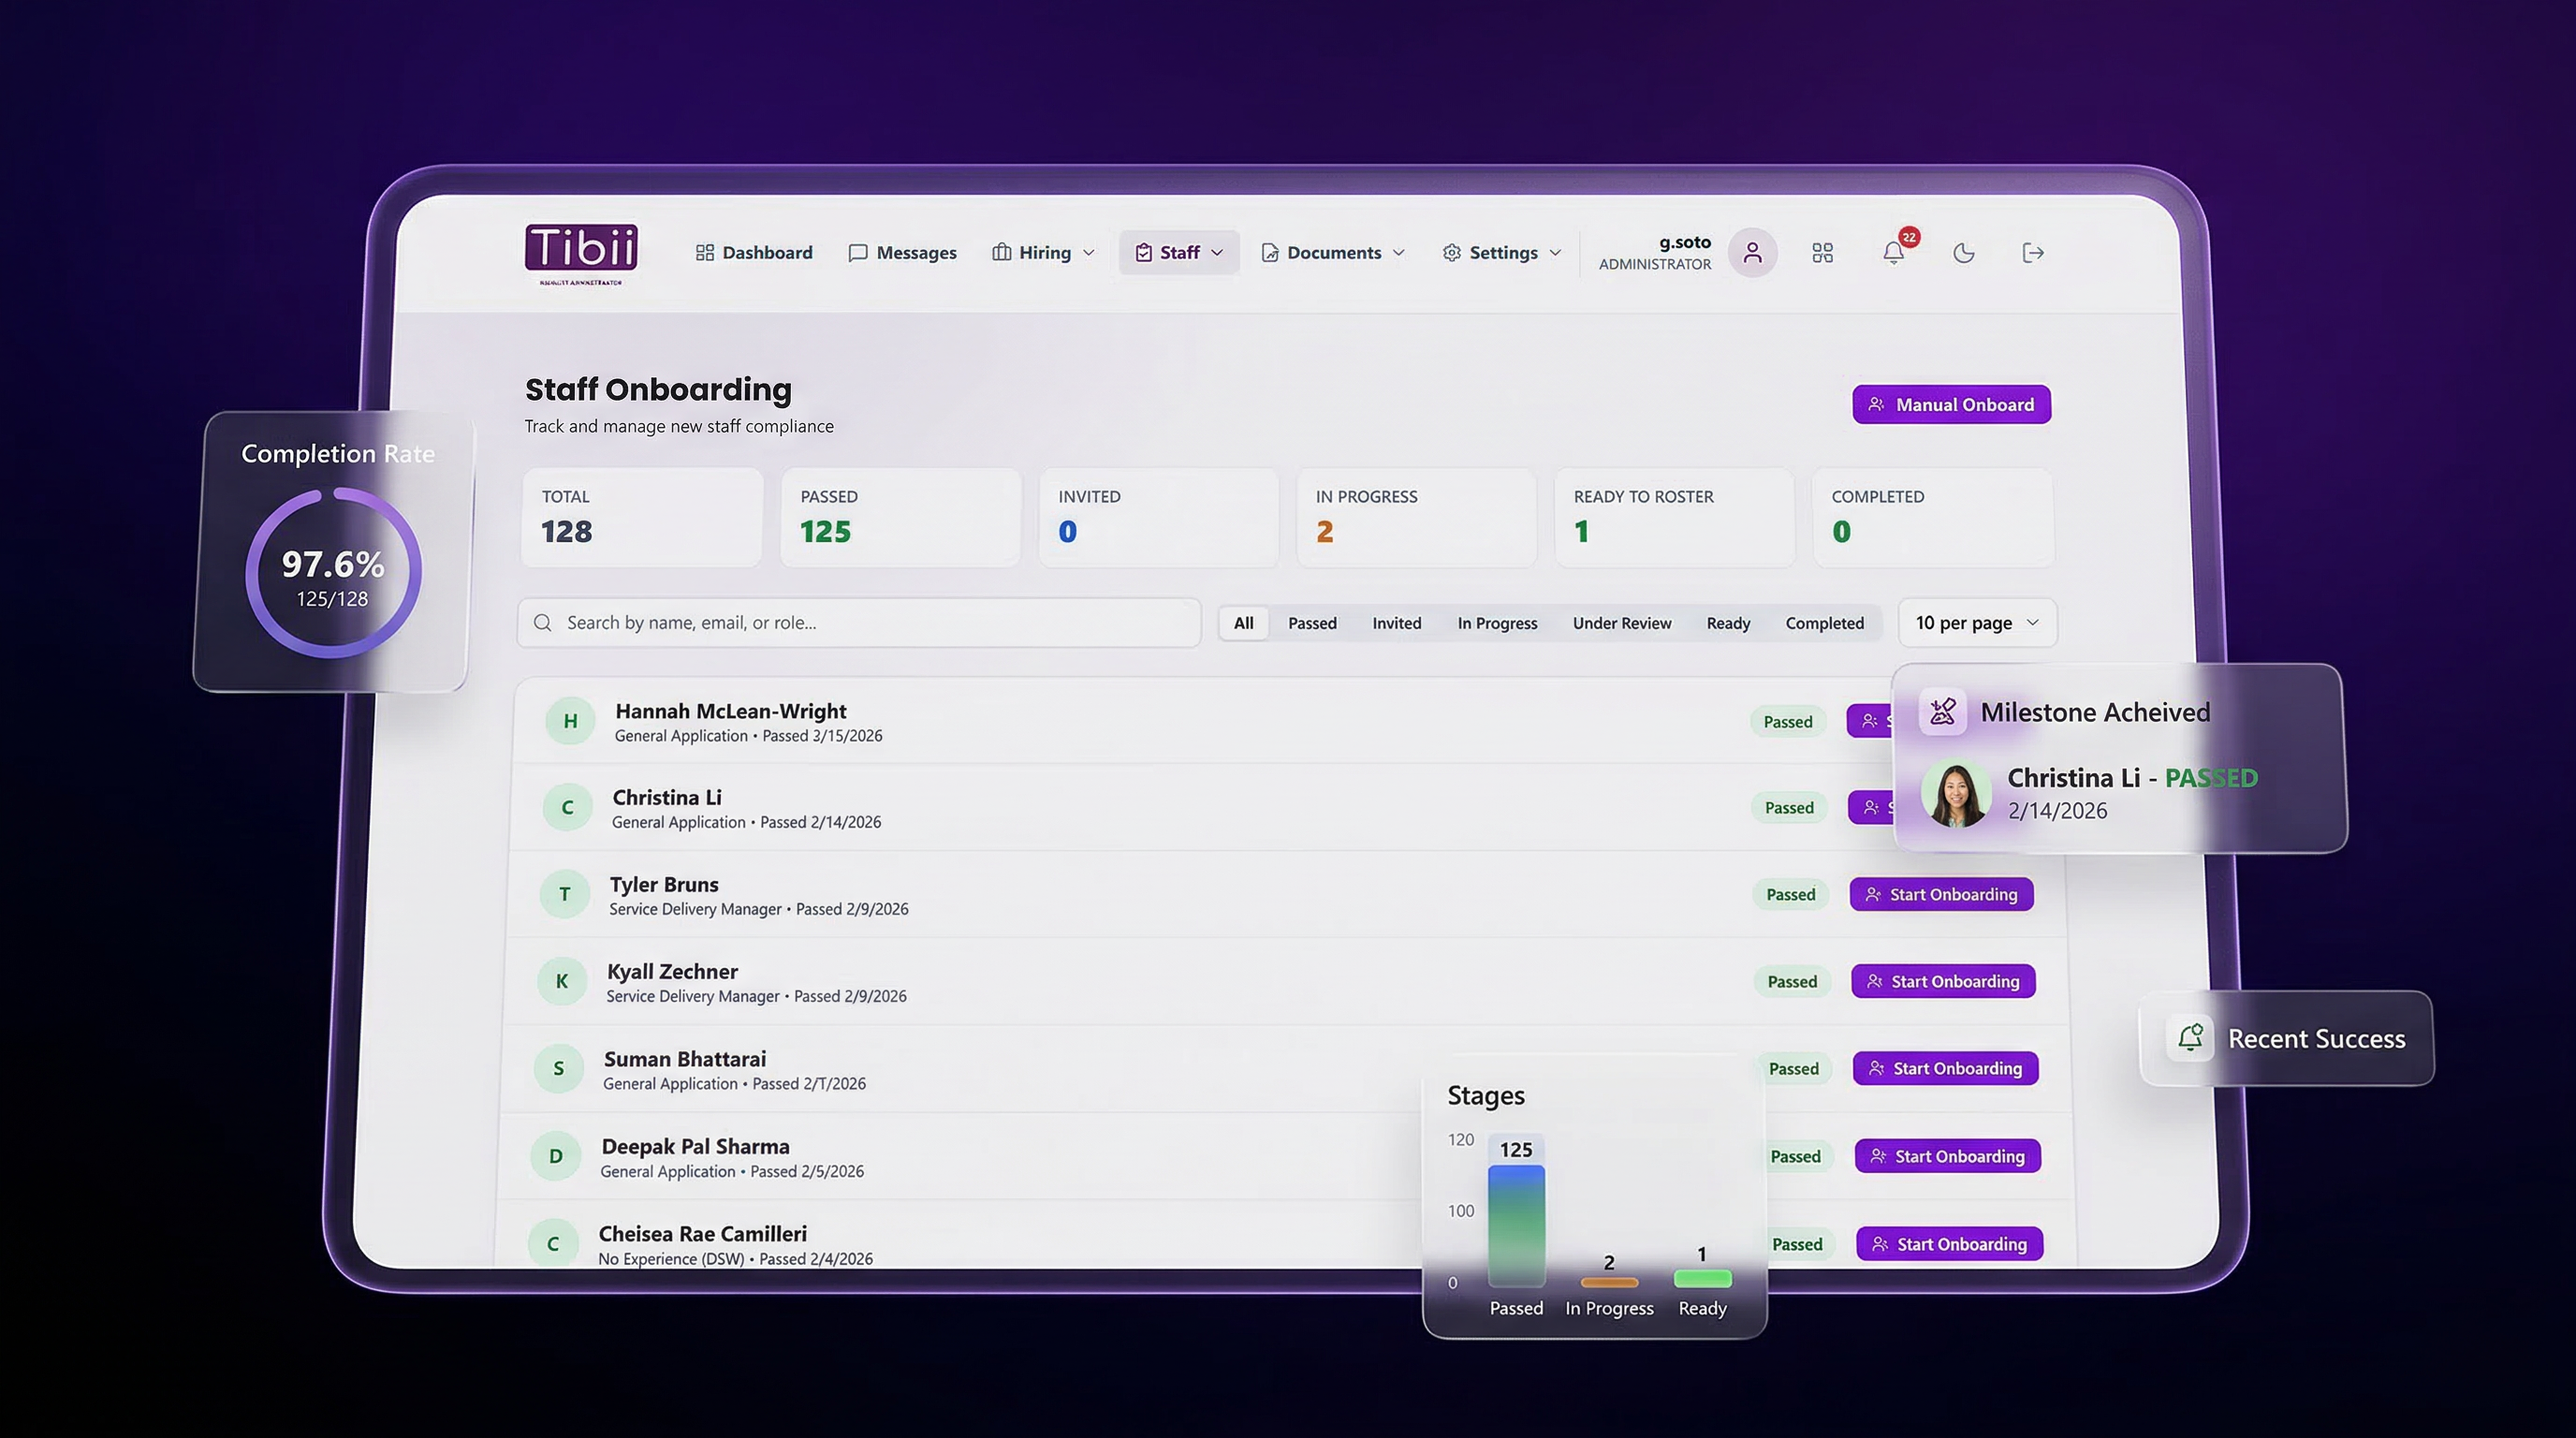The width and height of the screenshot is (2576, 1438).
Task: Click the Tibii logo
Action: [x=581, y=253]
